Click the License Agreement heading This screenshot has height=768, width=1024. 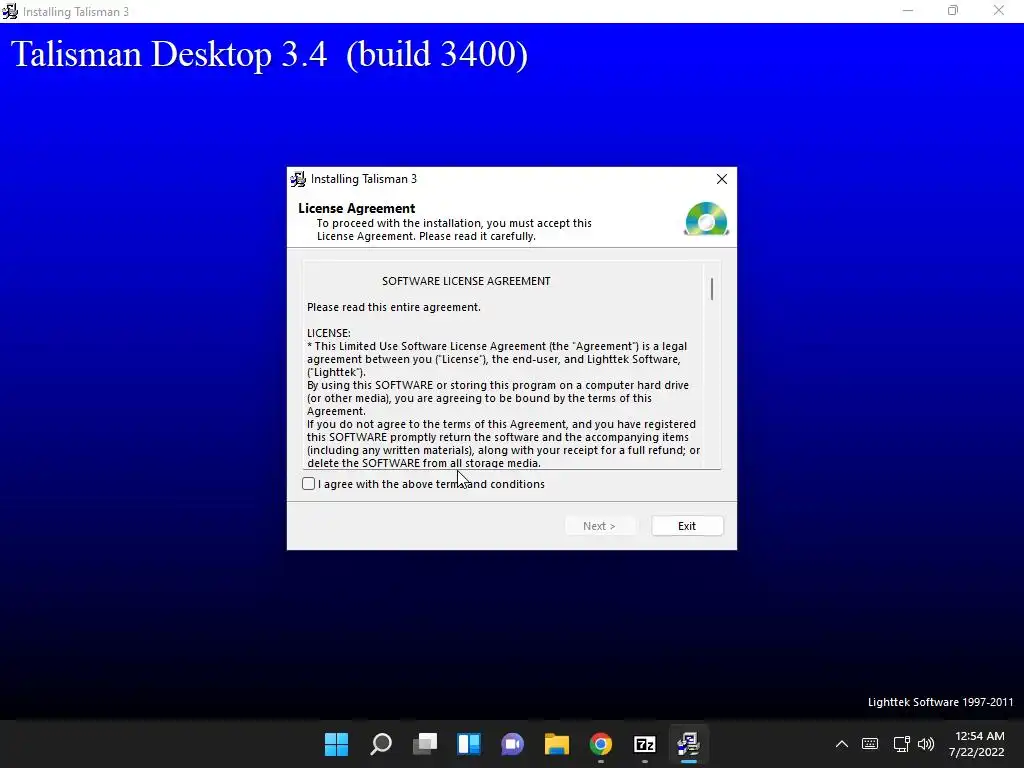[x=357, y=208]
